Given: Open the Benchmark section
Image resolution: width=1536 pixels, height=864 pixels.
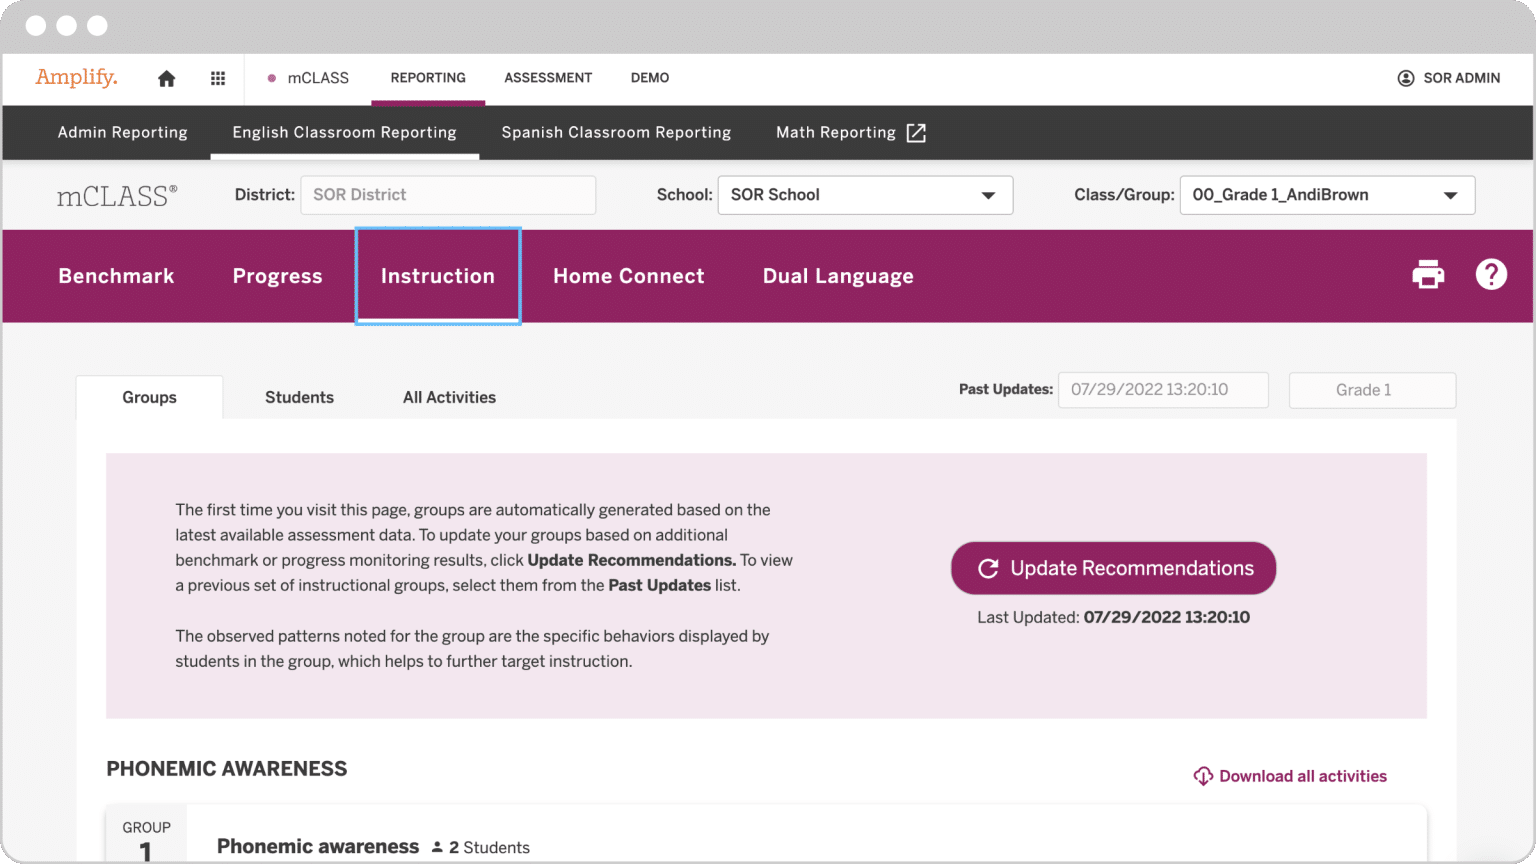Looking at the screenshot, I should pos(116,276).
